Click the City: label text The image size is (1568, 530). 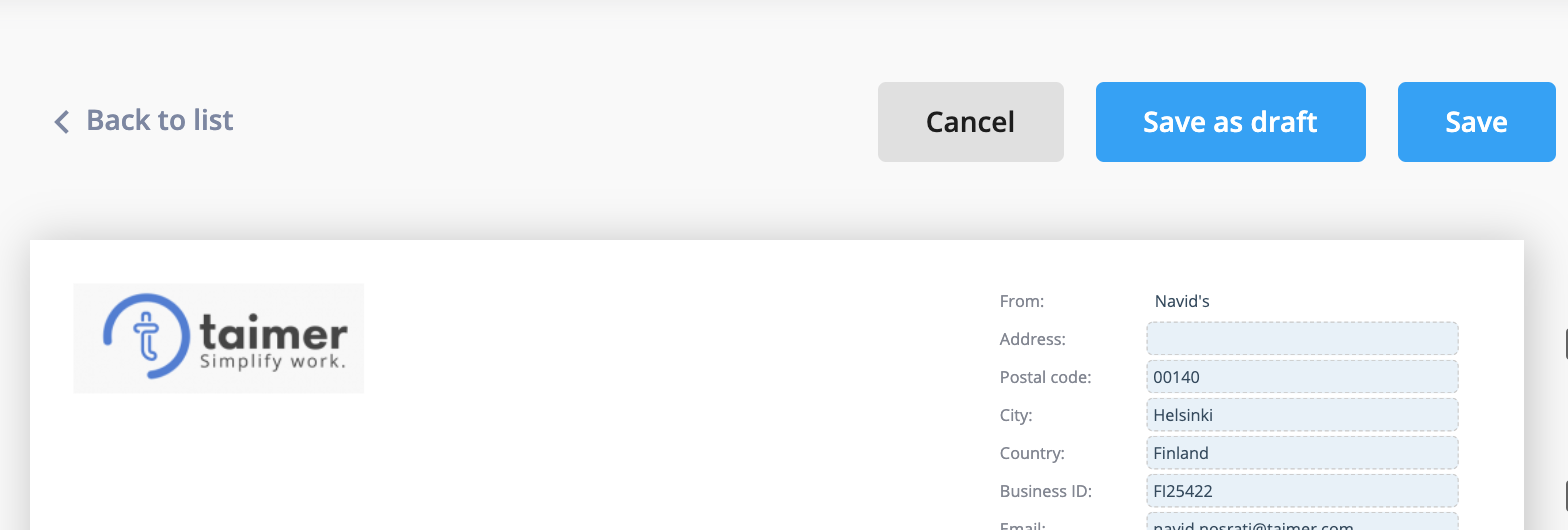1016,415
